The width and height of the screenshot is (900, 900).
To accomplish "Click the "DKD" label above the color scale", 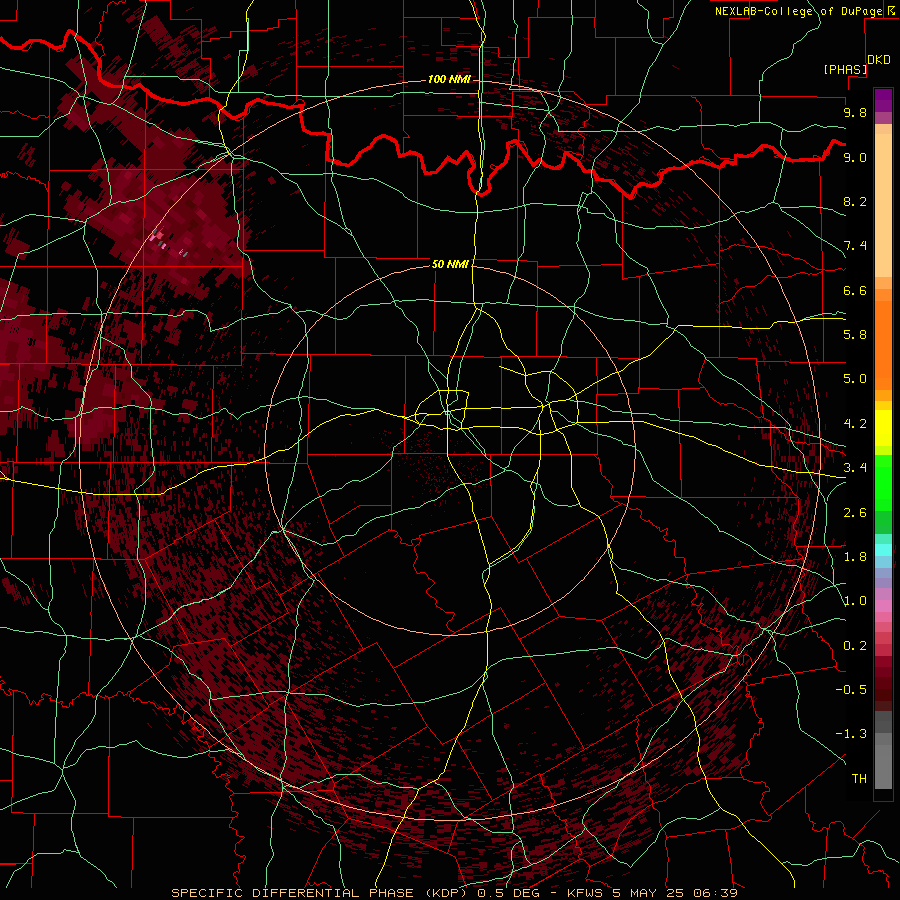I will pos(878,60).
